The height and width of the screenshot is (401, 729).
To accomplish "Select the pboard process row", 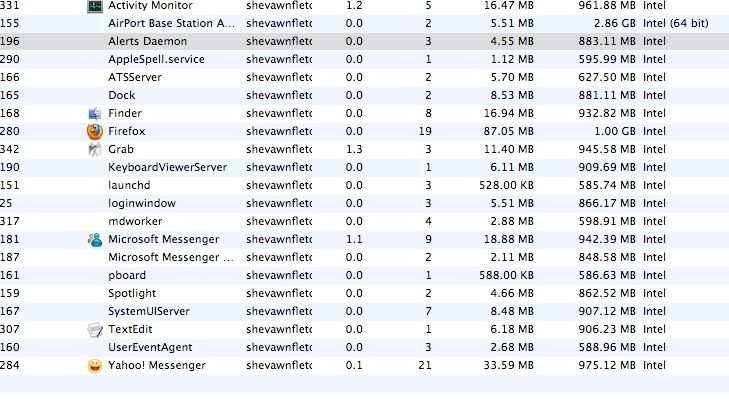I will pyautogui.click(x=127, y=275).
